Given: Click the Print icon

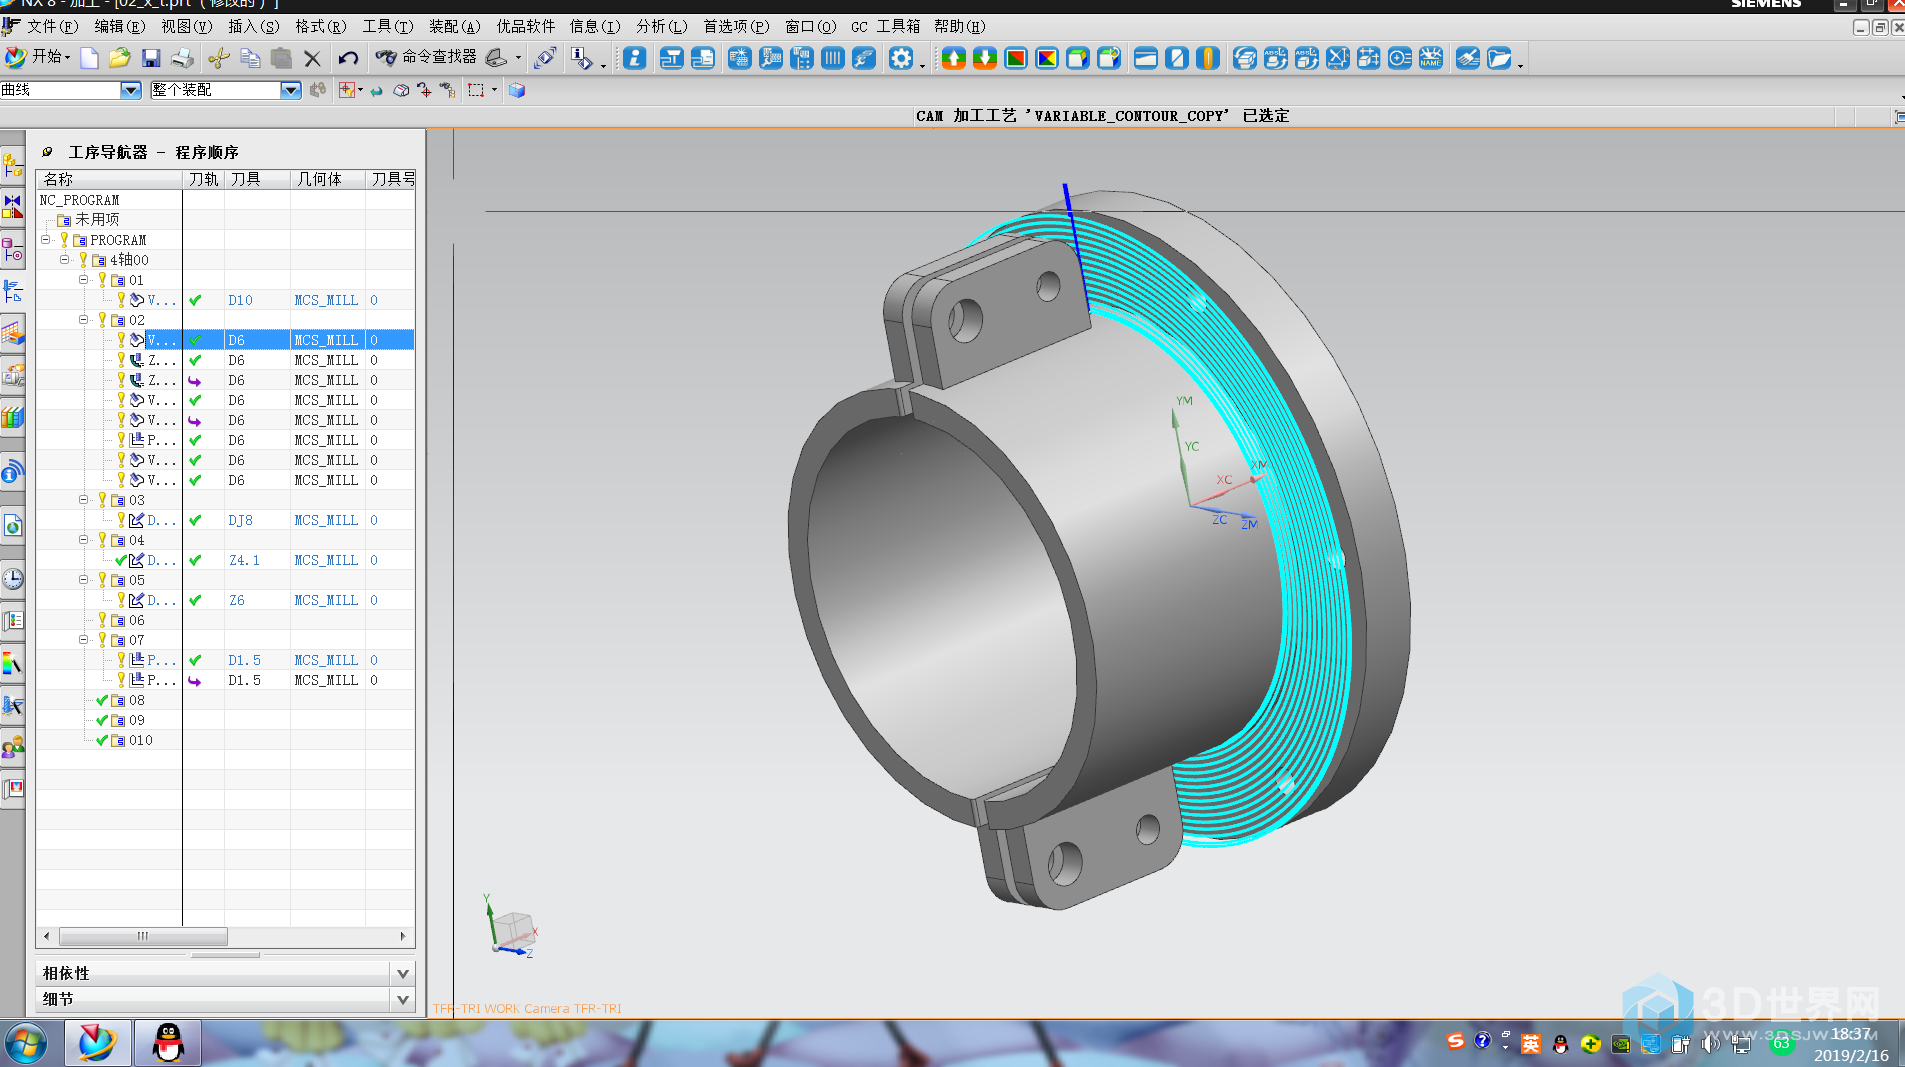Looking at the screenshot, I should (182, 58).
